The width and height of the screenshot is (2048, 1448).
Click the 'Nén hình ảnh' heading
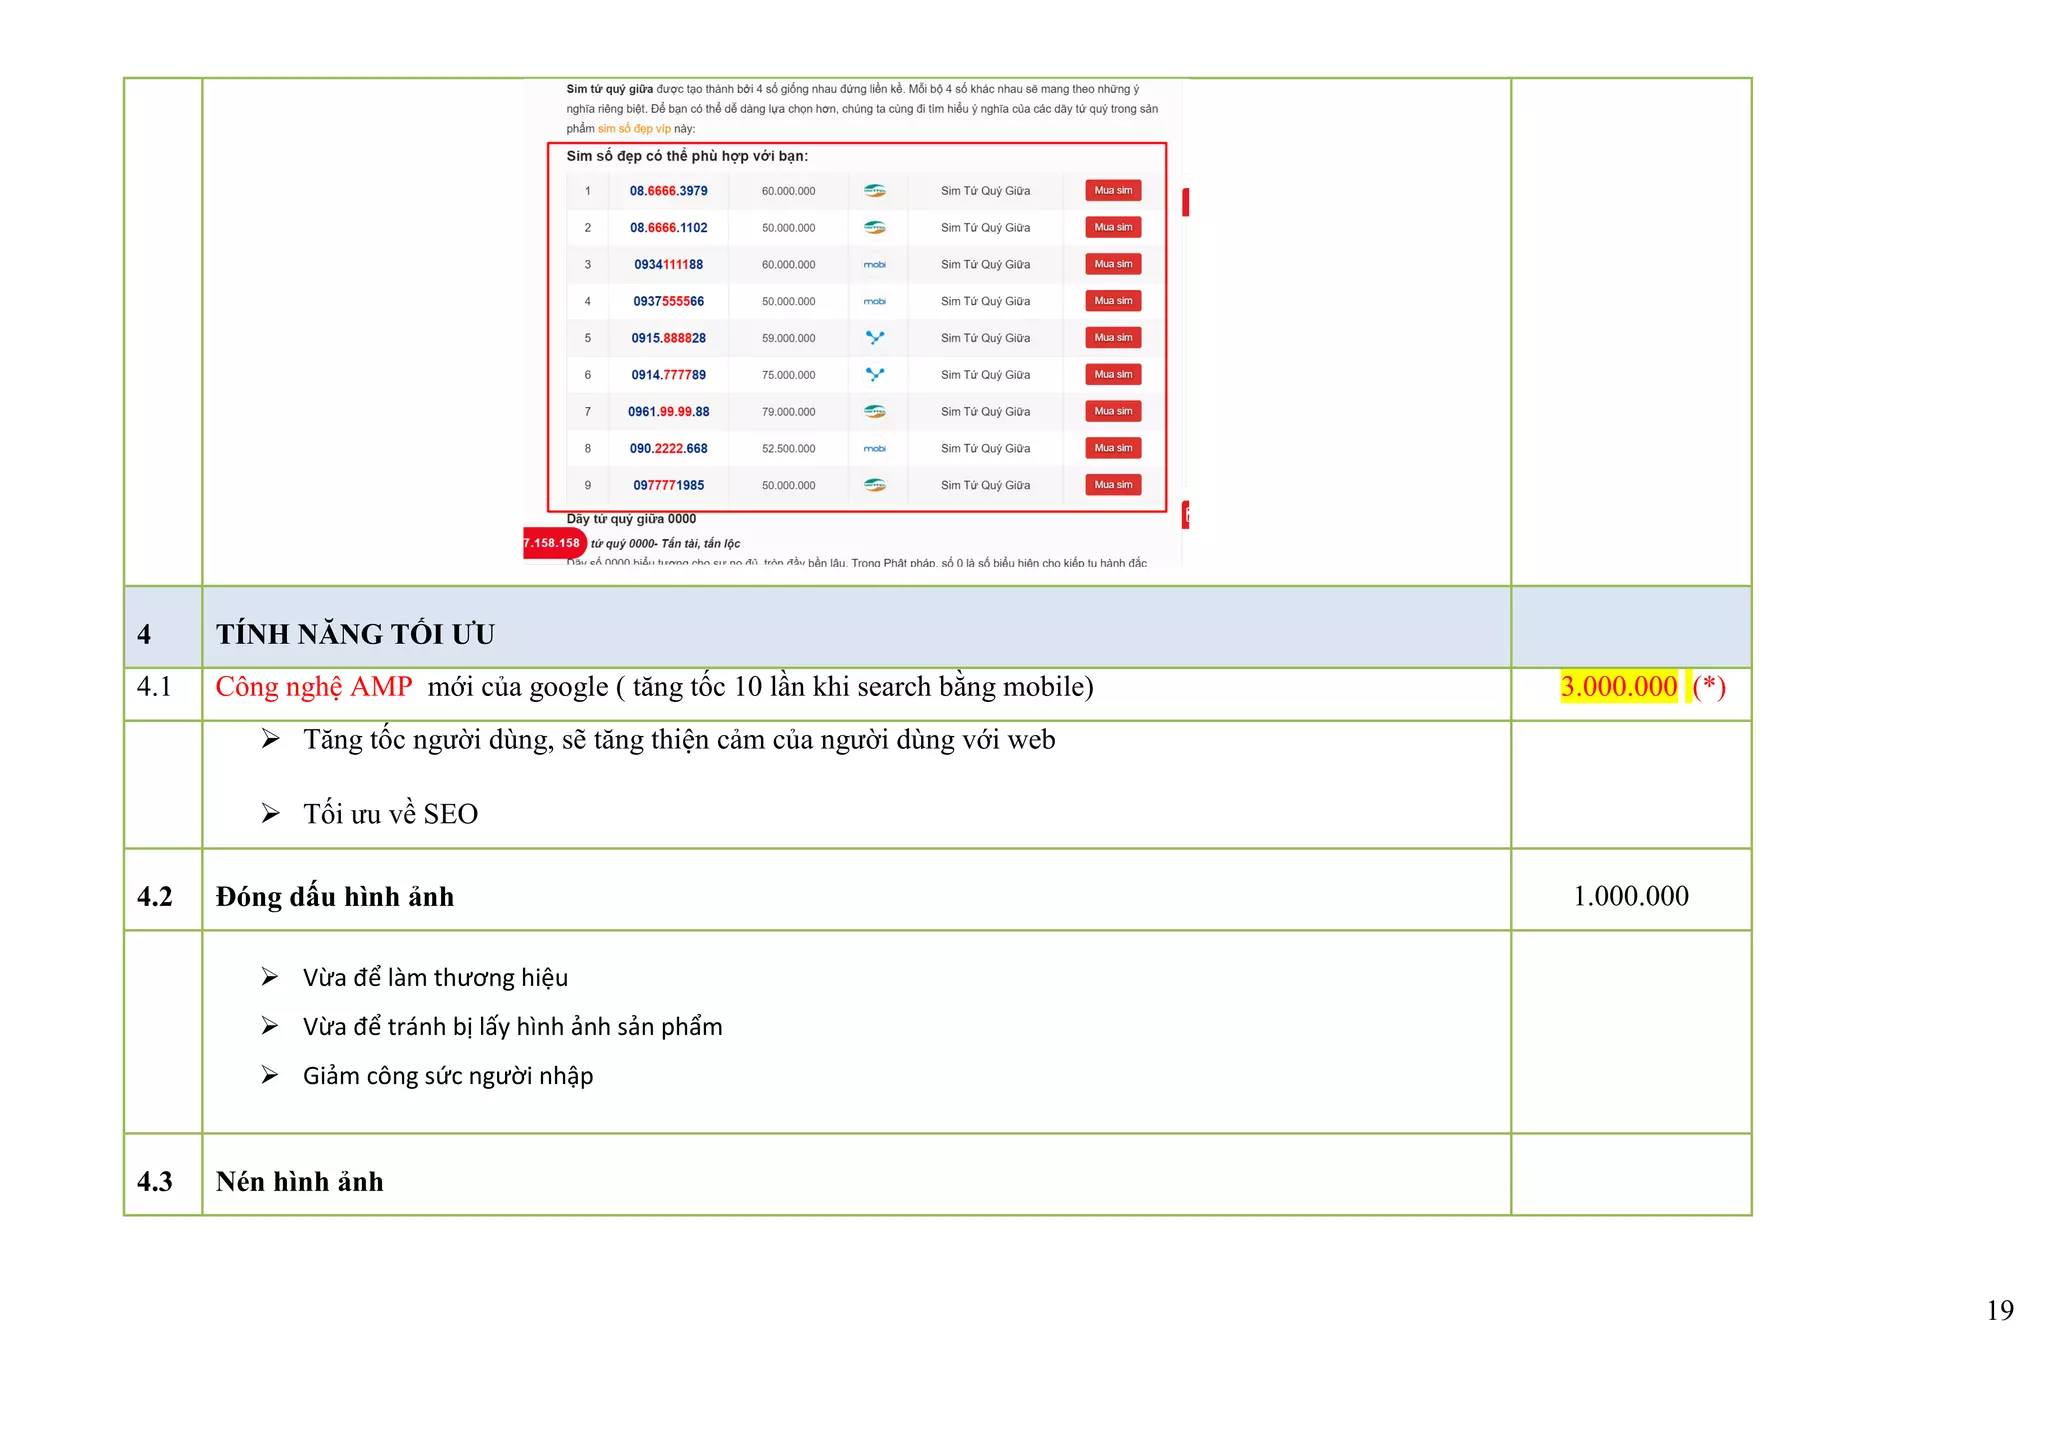coord(300,1181)
